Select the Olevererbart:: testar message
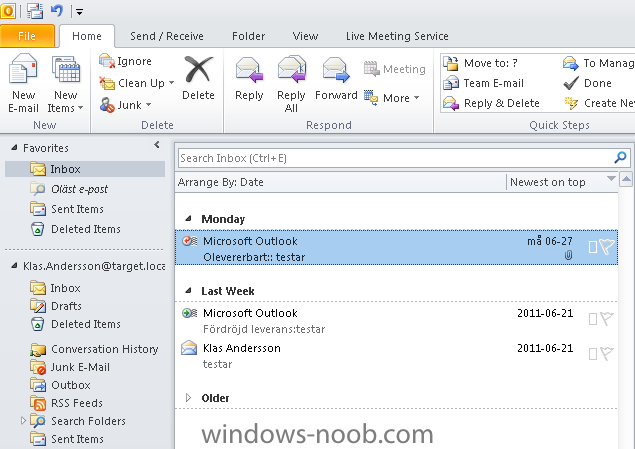Screen dimensions: 635x449 (x=396, y=248)
